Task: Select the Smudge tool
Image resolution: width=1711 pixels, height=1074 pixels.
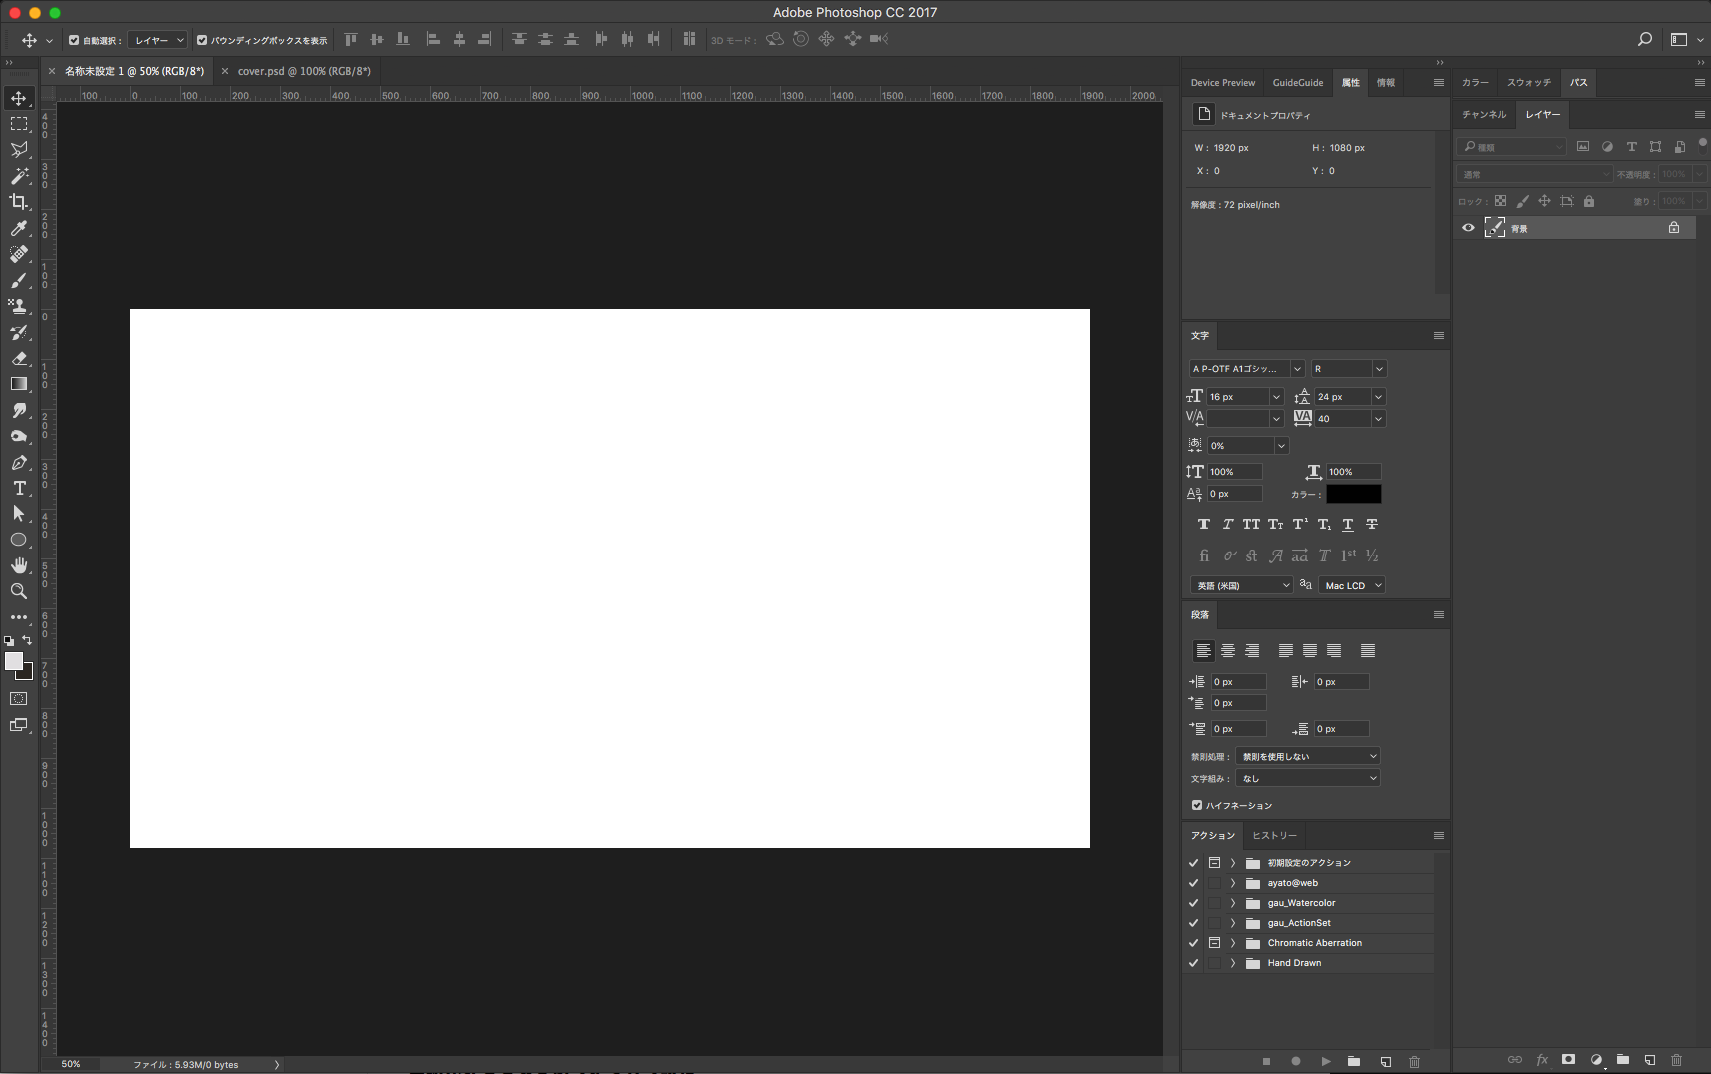Action: click(19, 410)
